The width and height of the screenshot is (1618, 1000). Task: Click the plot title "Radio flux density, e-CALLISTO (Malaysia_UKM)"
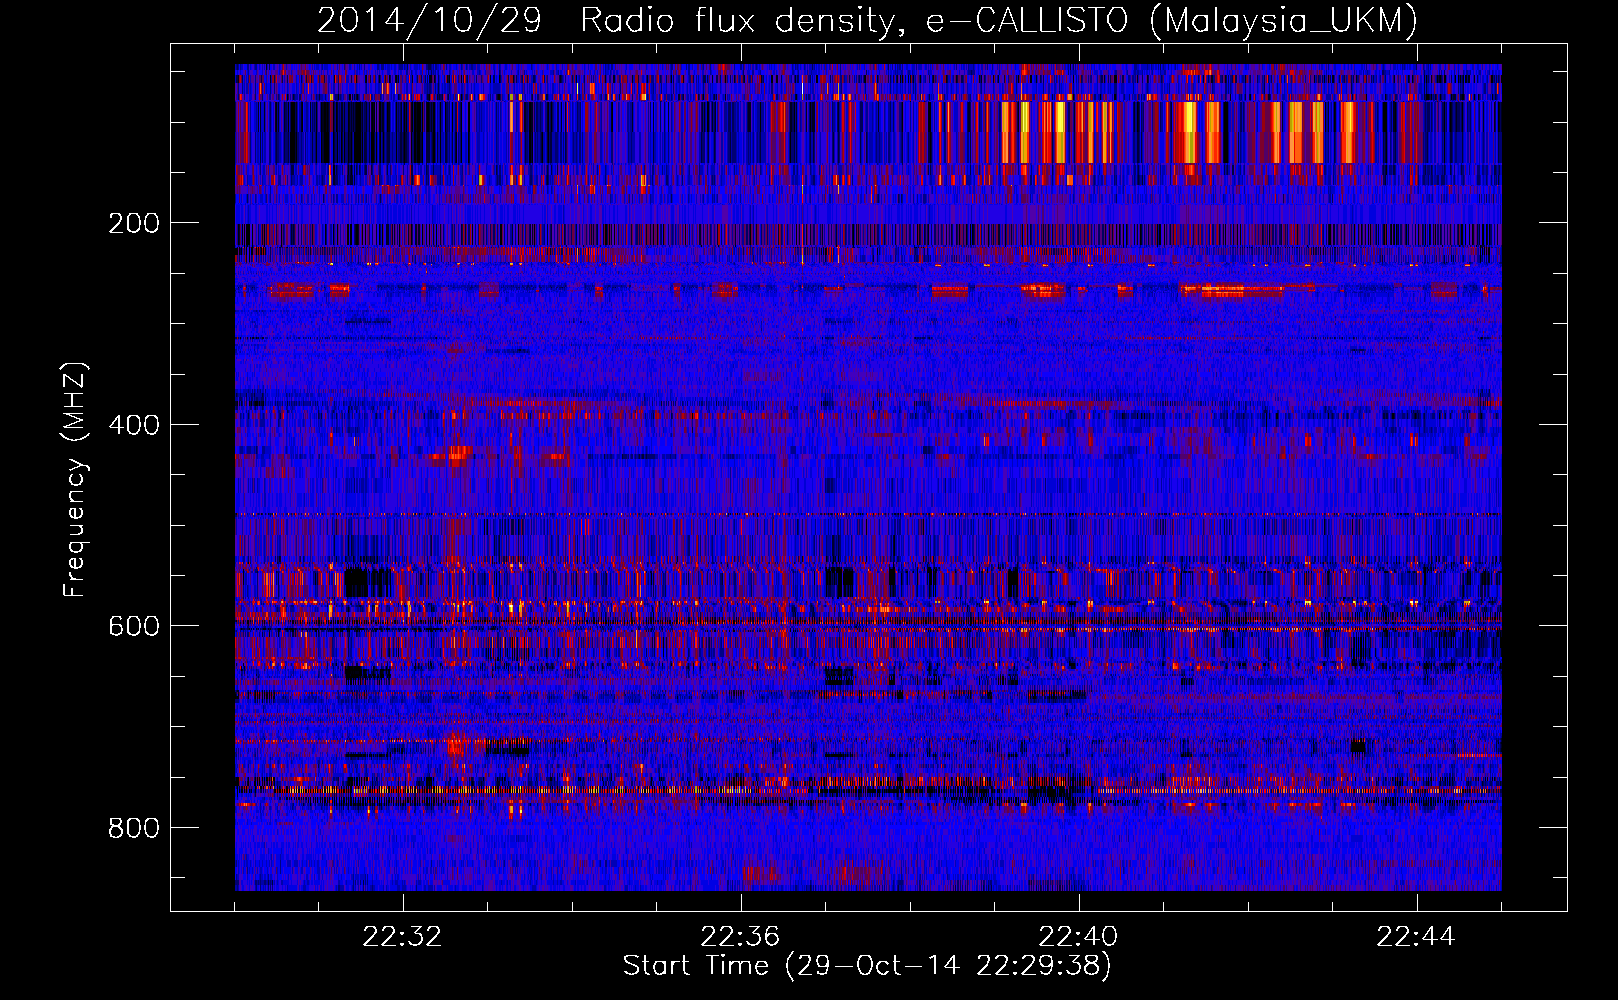998,21
